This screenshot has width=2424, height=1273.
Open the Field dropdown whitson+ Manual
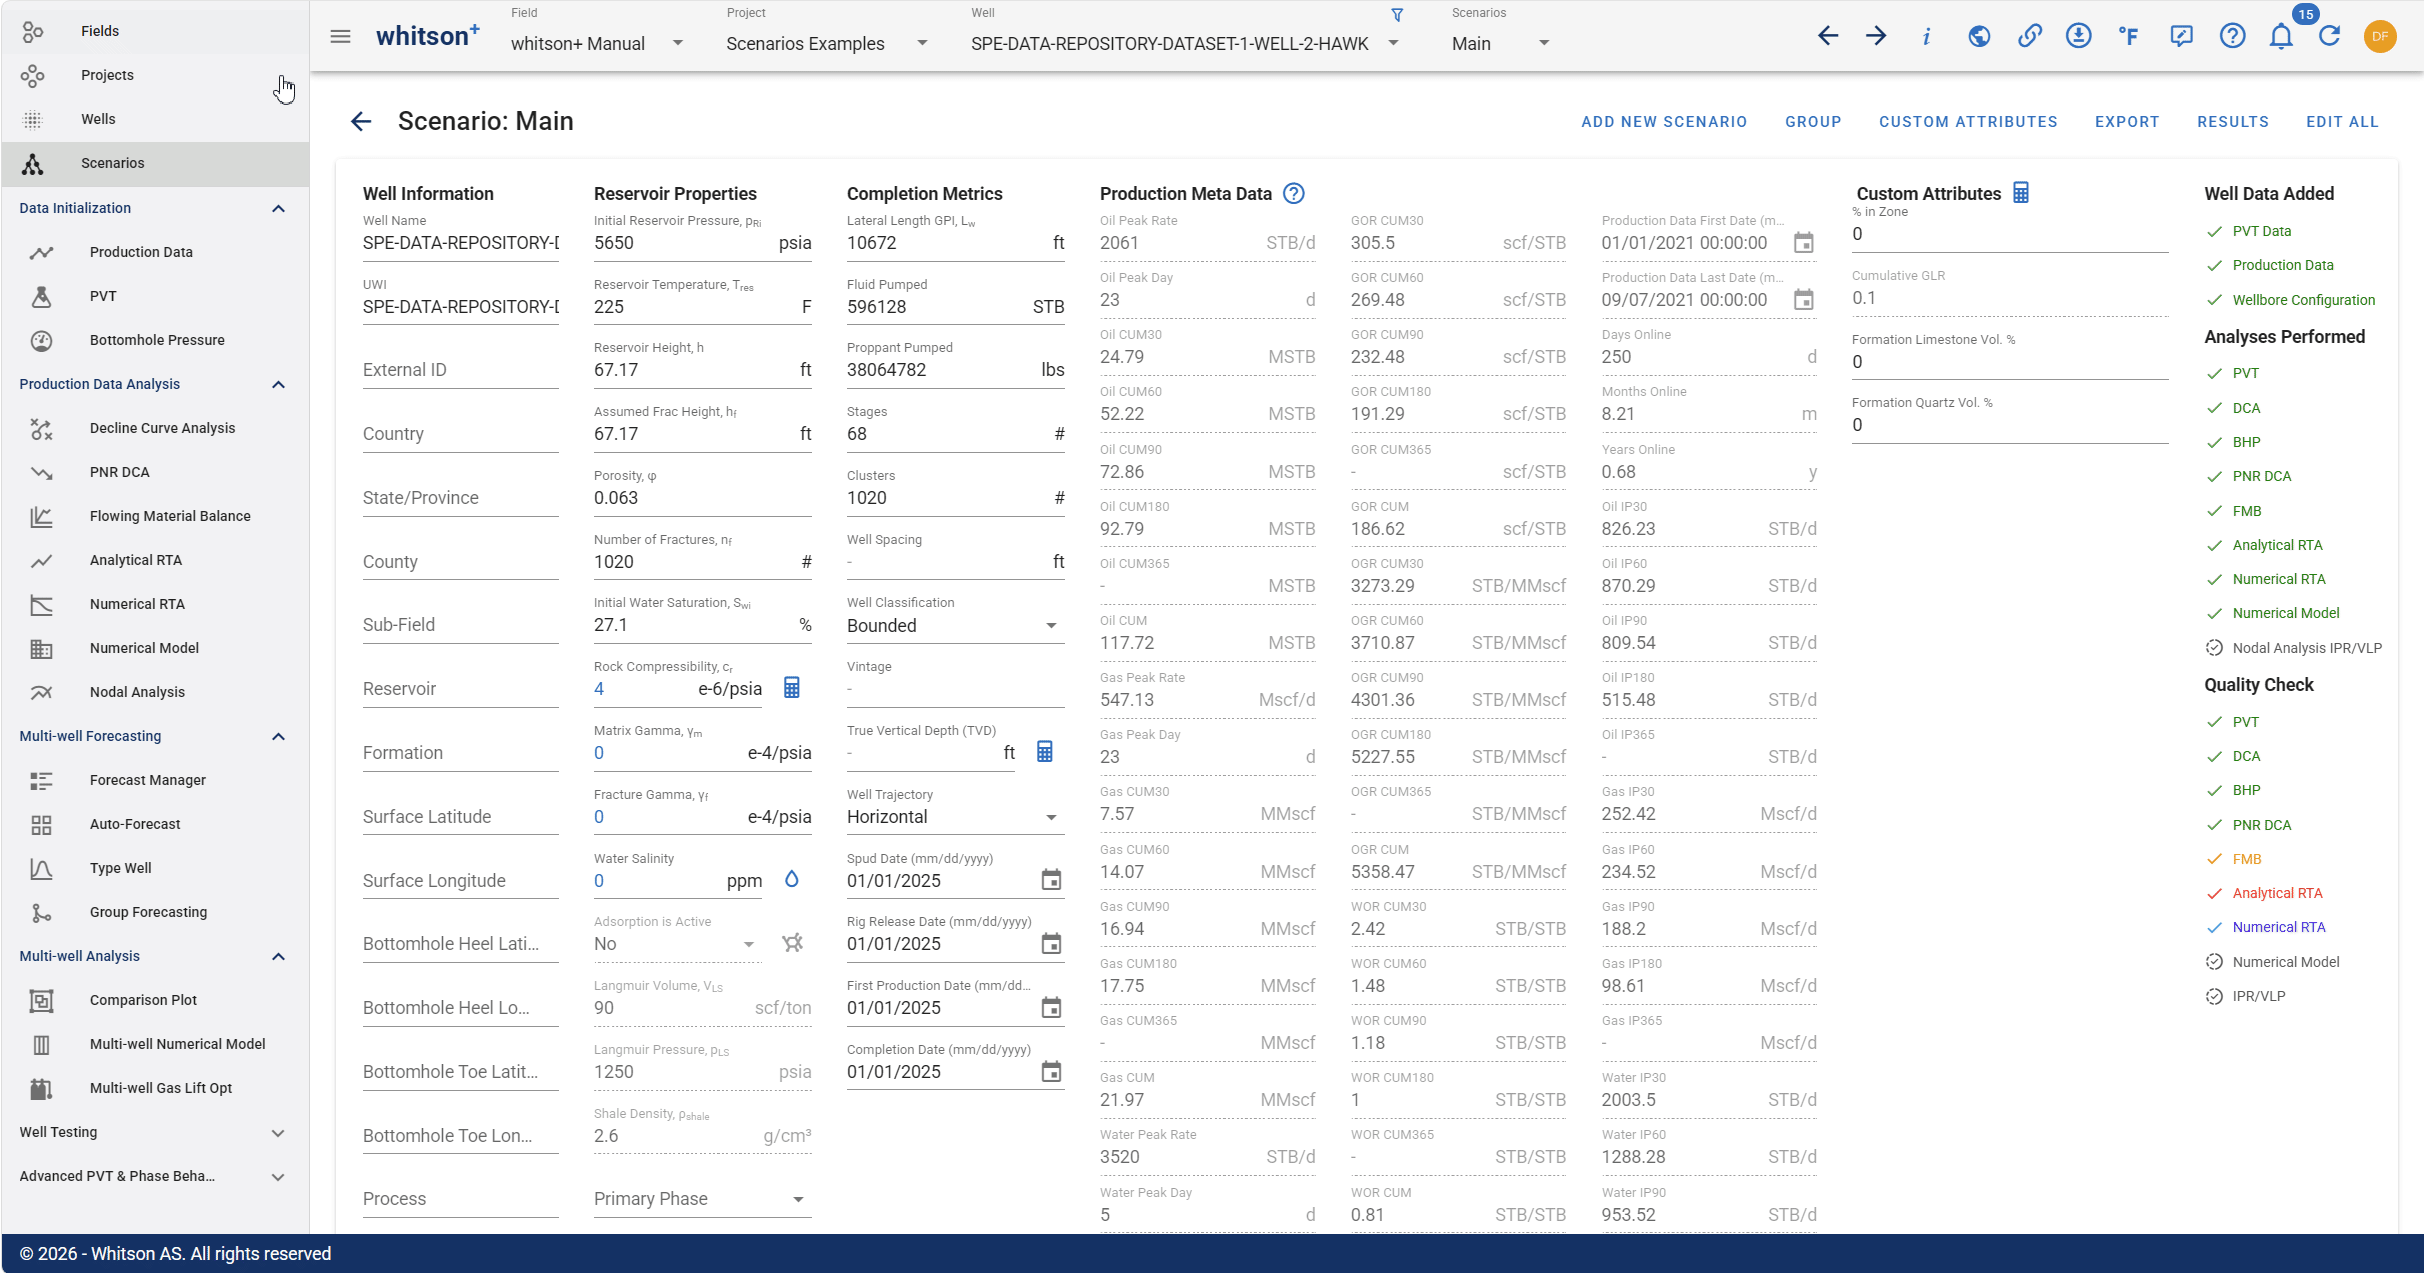(598, 44)
